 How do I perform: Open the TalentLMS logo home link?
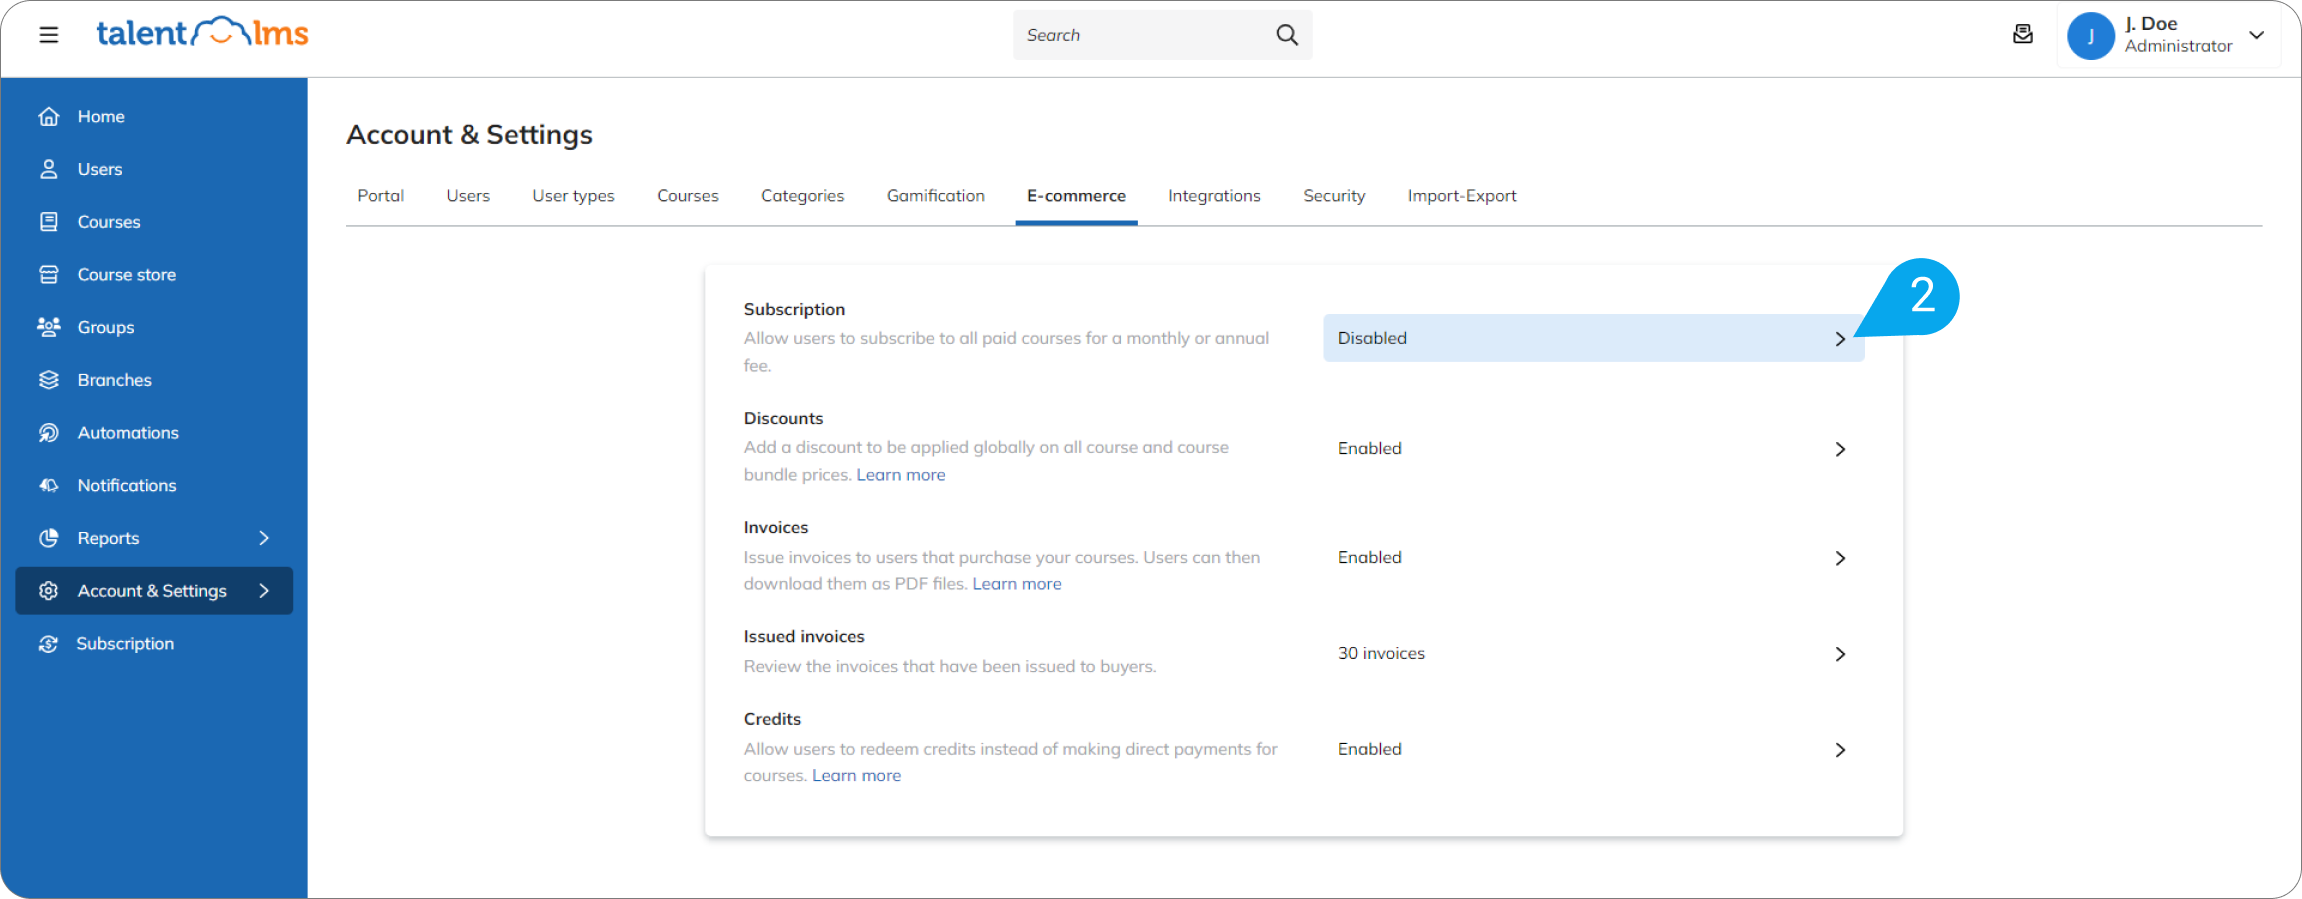point(202,33)
